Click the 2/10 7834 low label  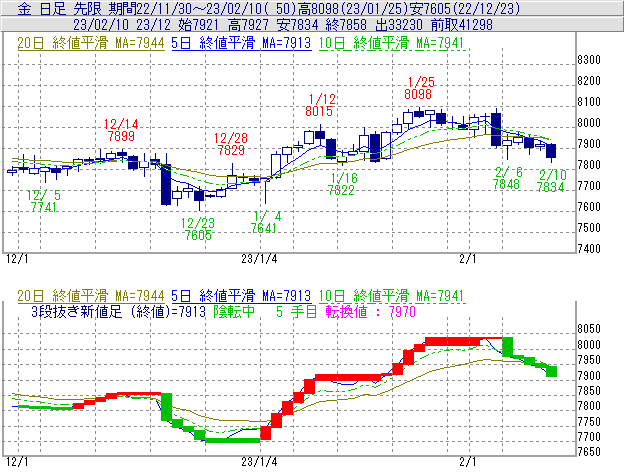[x=552, y=181]
